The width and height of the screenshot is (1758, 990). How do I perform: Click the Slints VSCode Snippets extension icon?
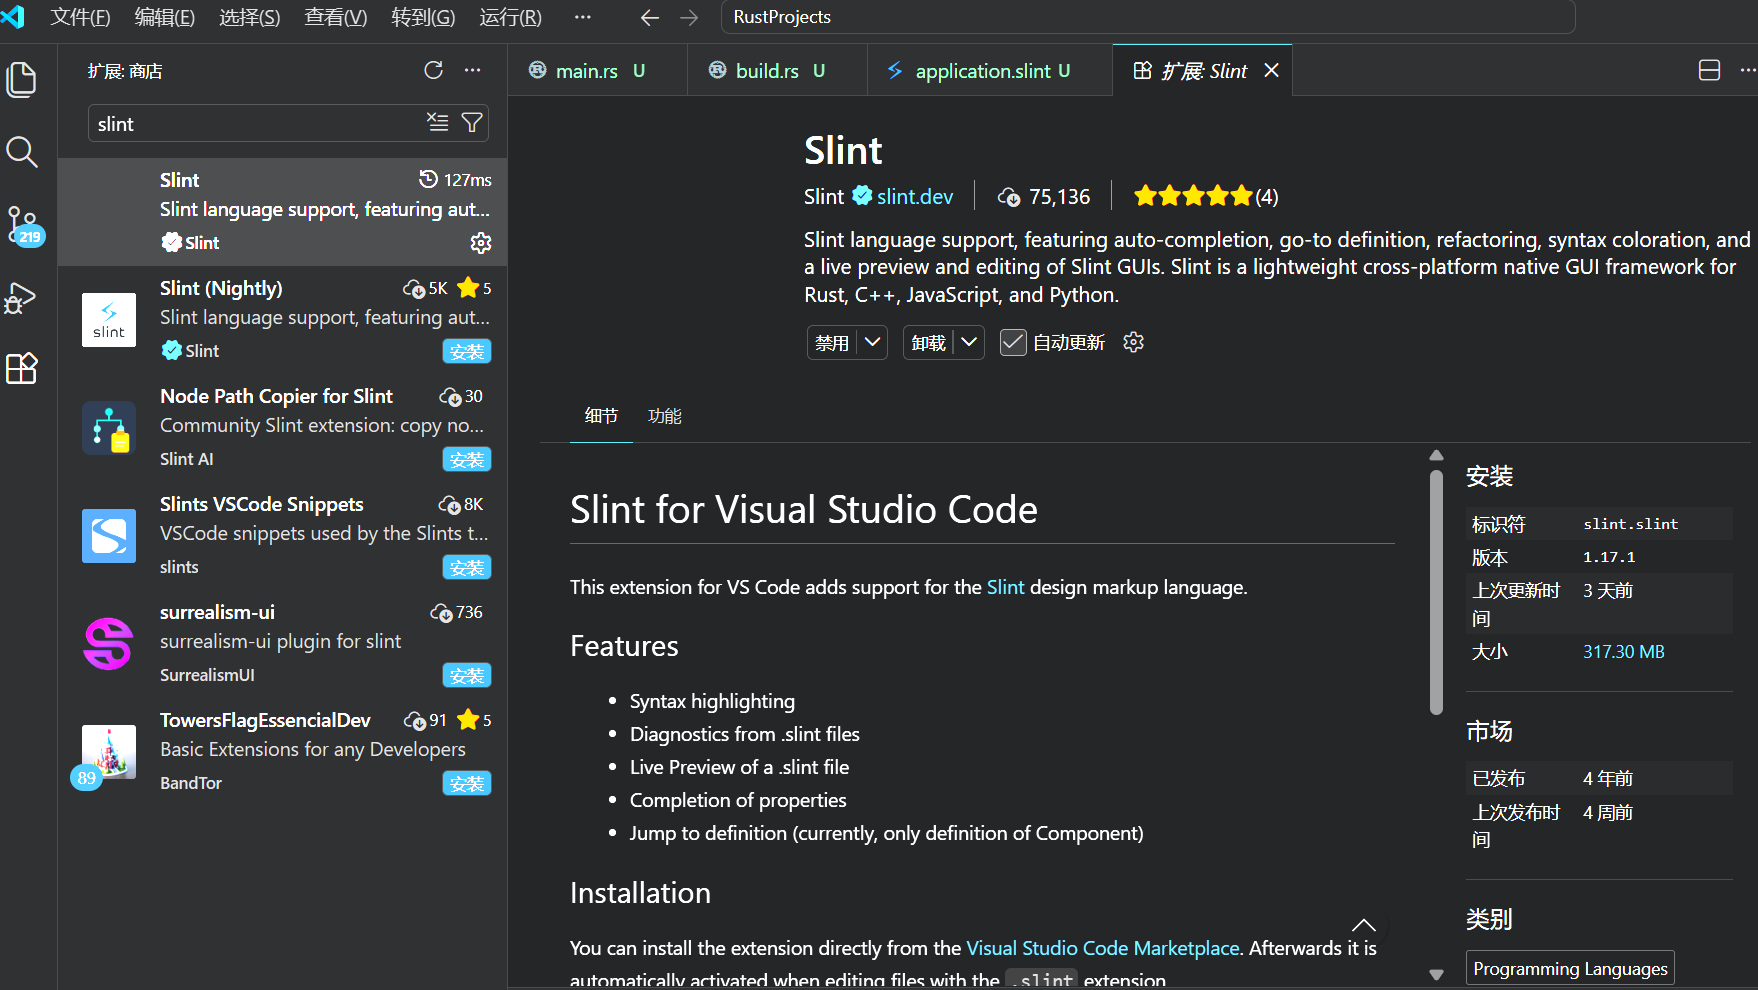[109, 536]
